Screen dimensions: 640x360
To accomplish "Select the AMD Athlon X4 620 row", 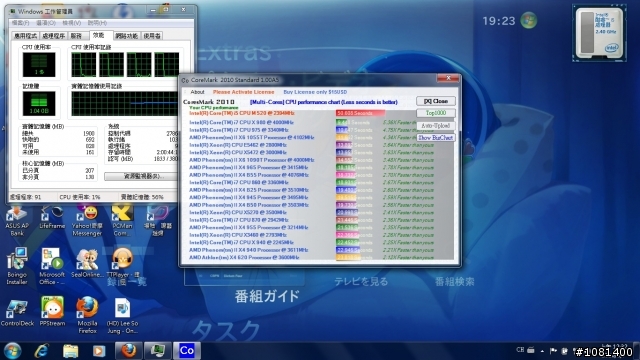I will (244, 257).
